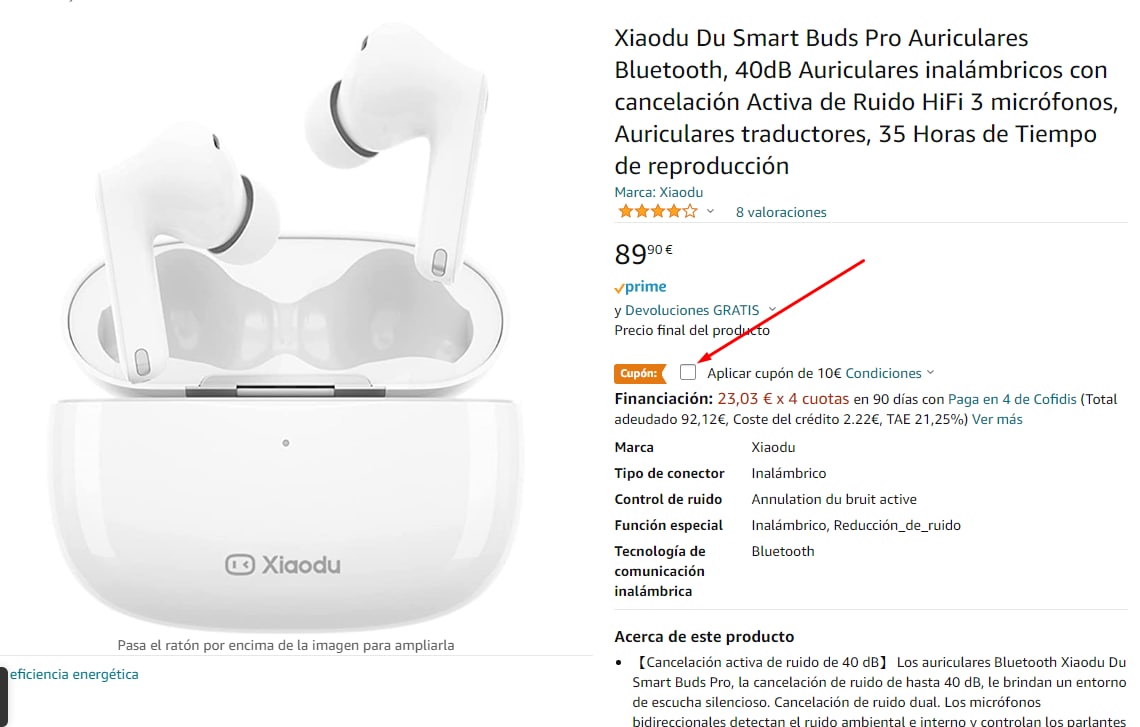Click the Xiaodu logo on the case

point(283,565)
